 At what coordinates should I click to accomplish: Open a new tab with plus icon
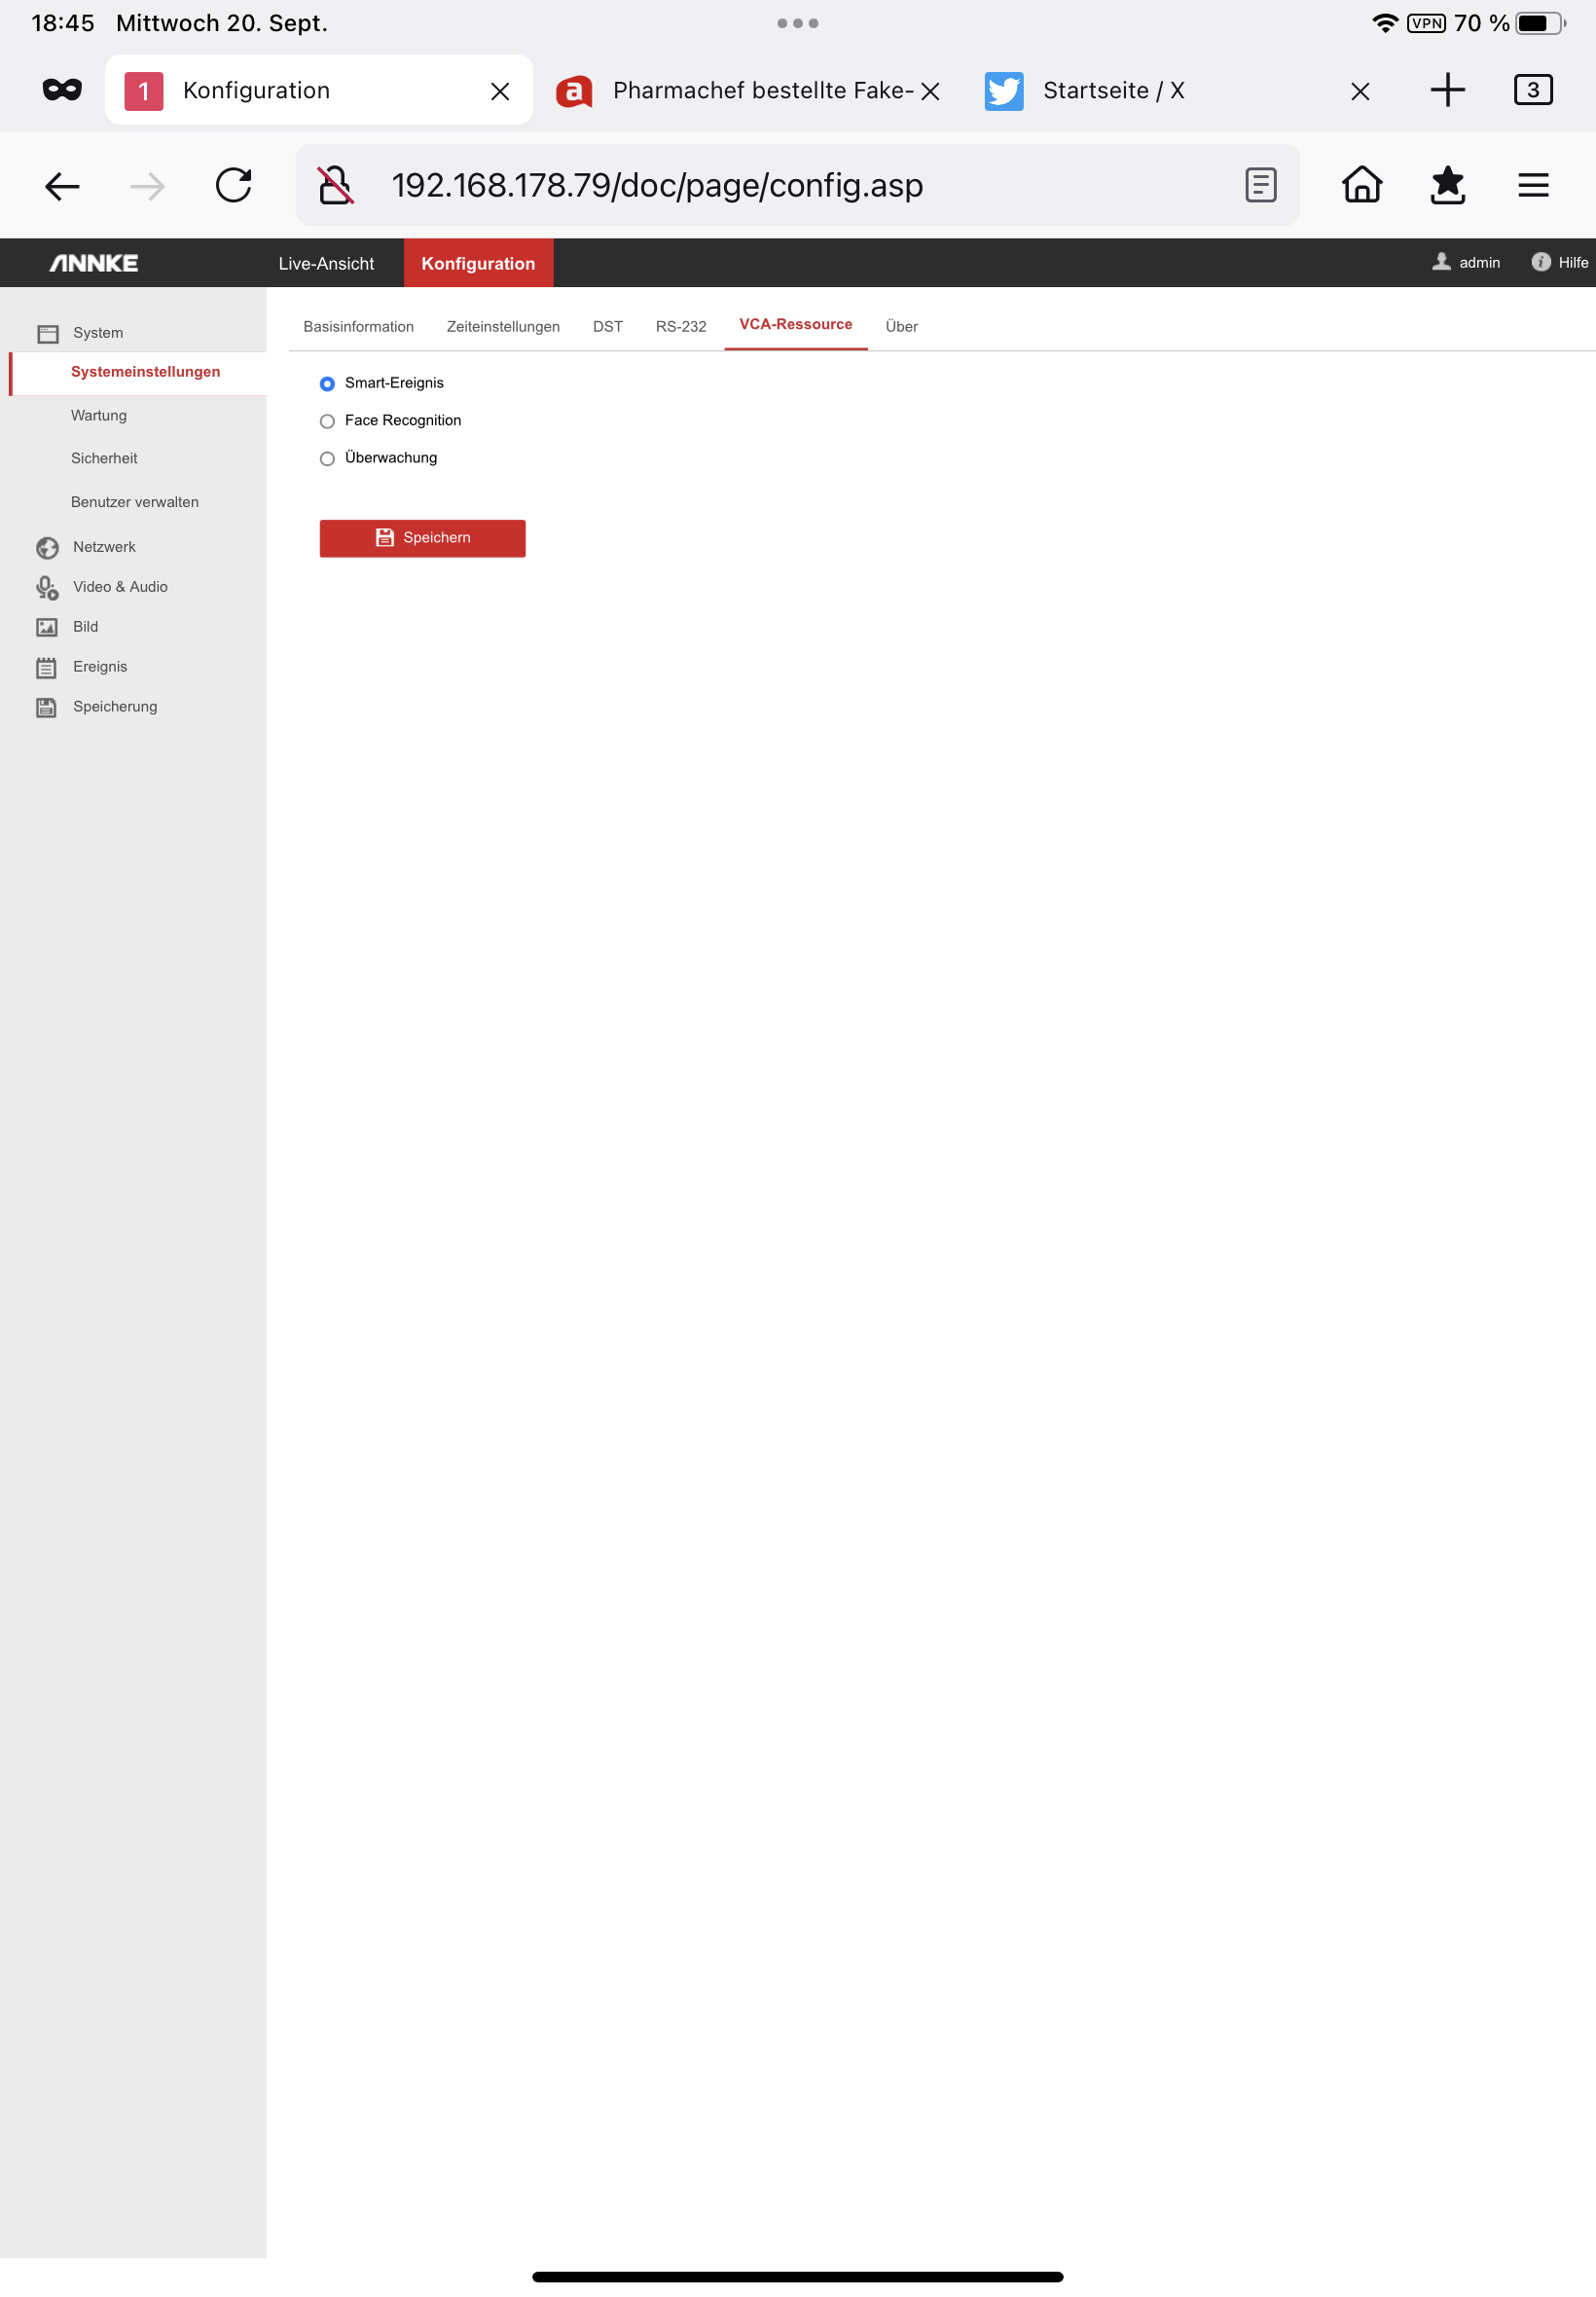point(1446,90)
